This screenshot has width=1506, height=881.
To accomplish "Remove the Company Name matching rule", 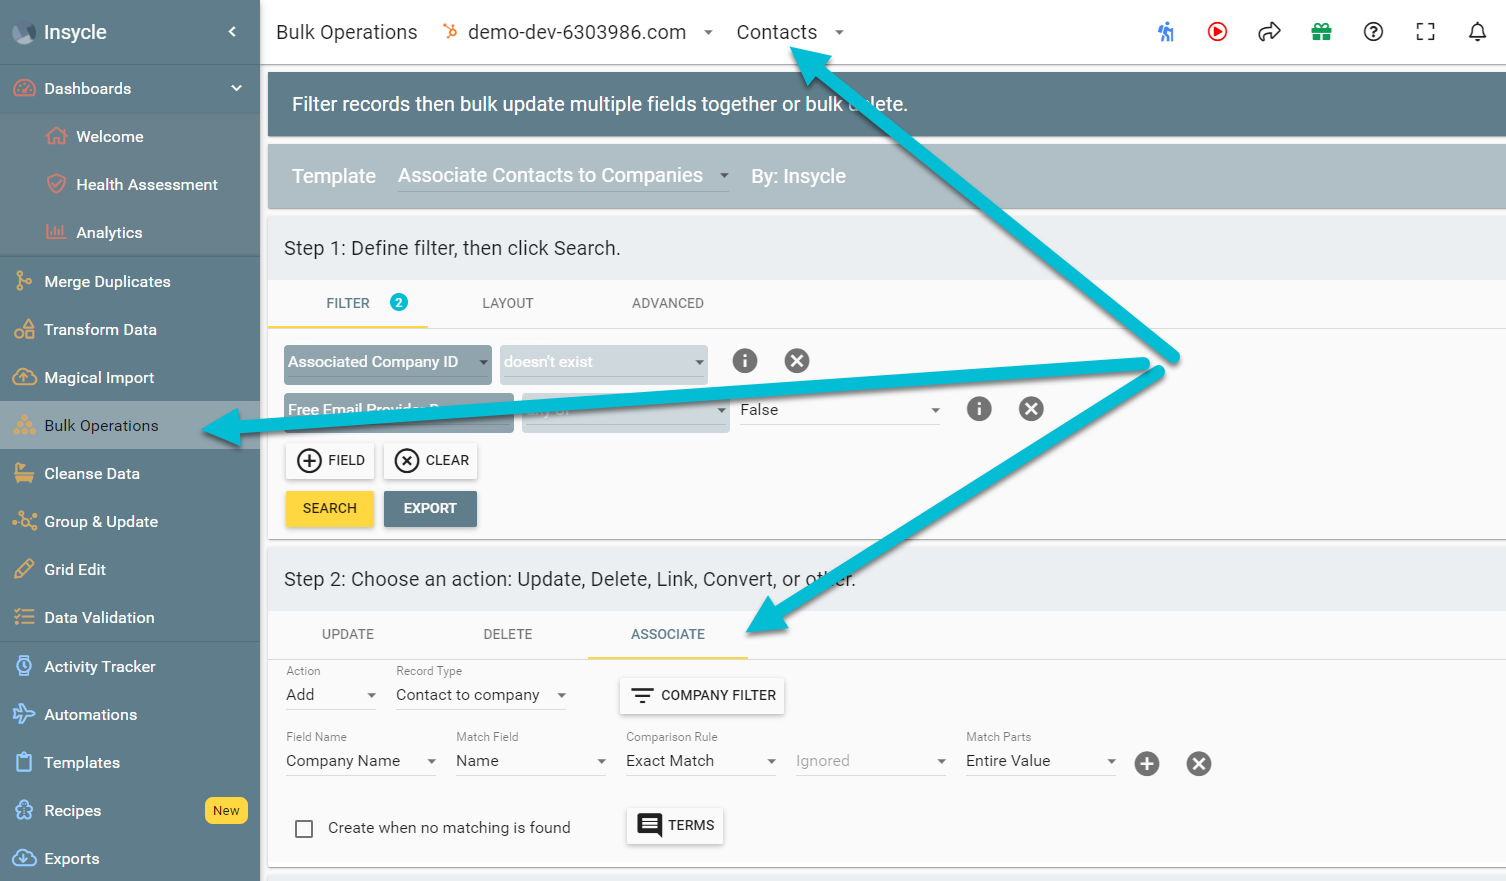I will point(1199,764).
